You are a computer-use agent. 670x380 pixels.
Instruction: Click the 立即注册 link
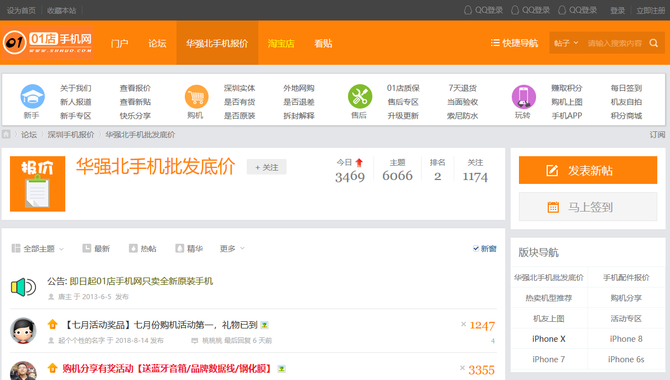tap(650, 10)
